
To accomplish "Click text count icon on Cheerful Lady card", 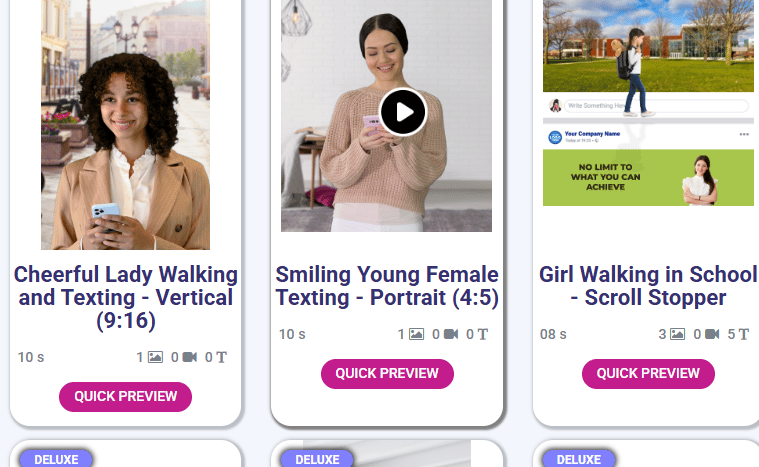I will click(221, 357).
